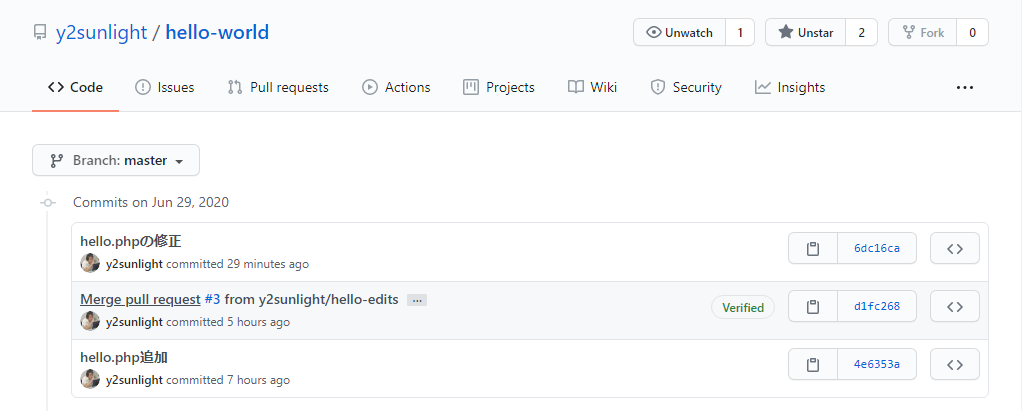Switch to the Issues tab
Screen dimensions: 1022x411
(x=165, y=88)
